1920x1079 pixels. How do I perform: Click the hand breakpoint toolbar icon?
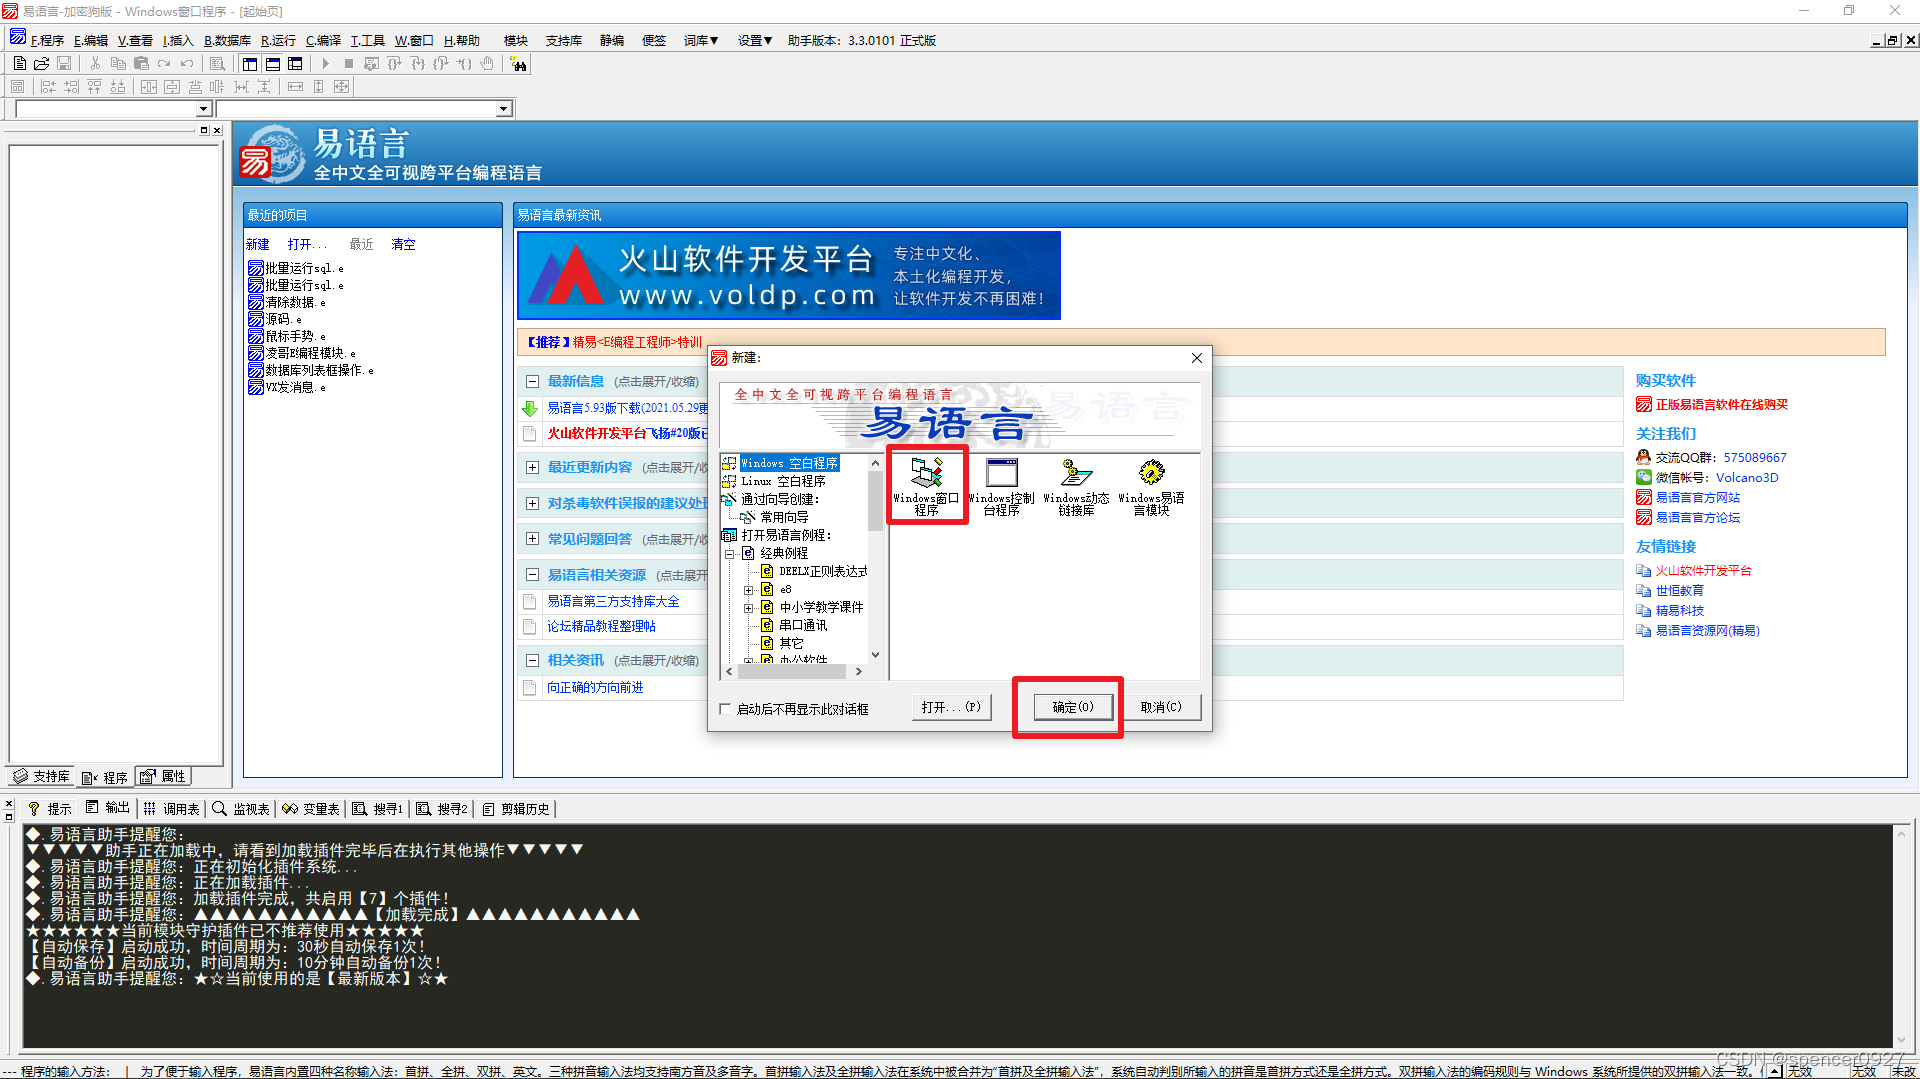487,64
